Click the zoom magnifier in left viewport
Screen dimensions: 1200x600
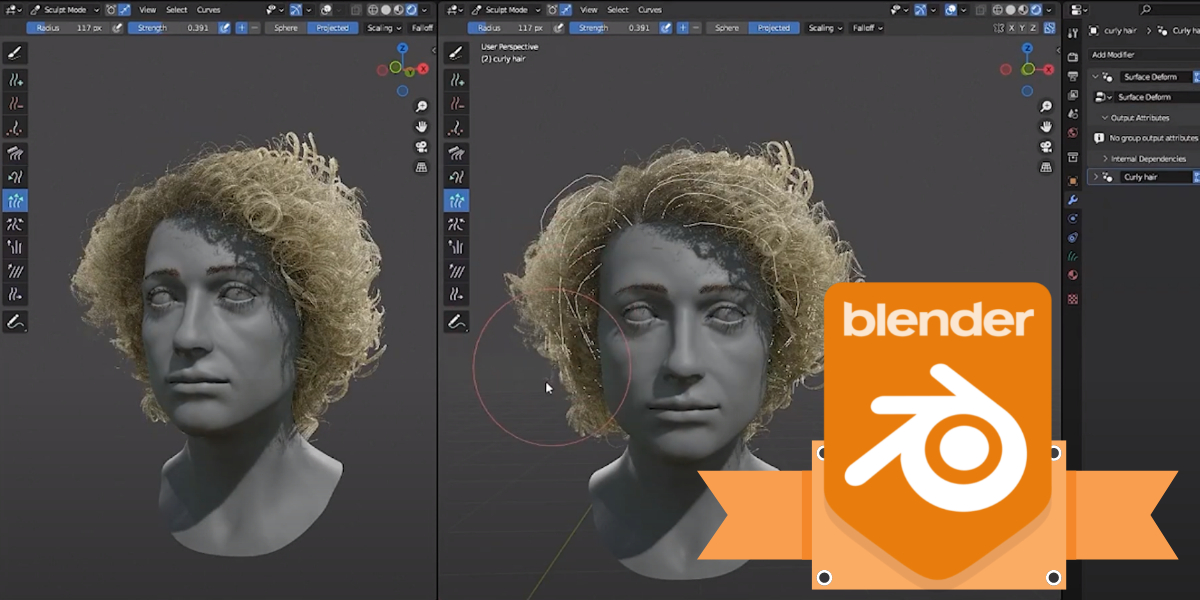pos(422,107)
